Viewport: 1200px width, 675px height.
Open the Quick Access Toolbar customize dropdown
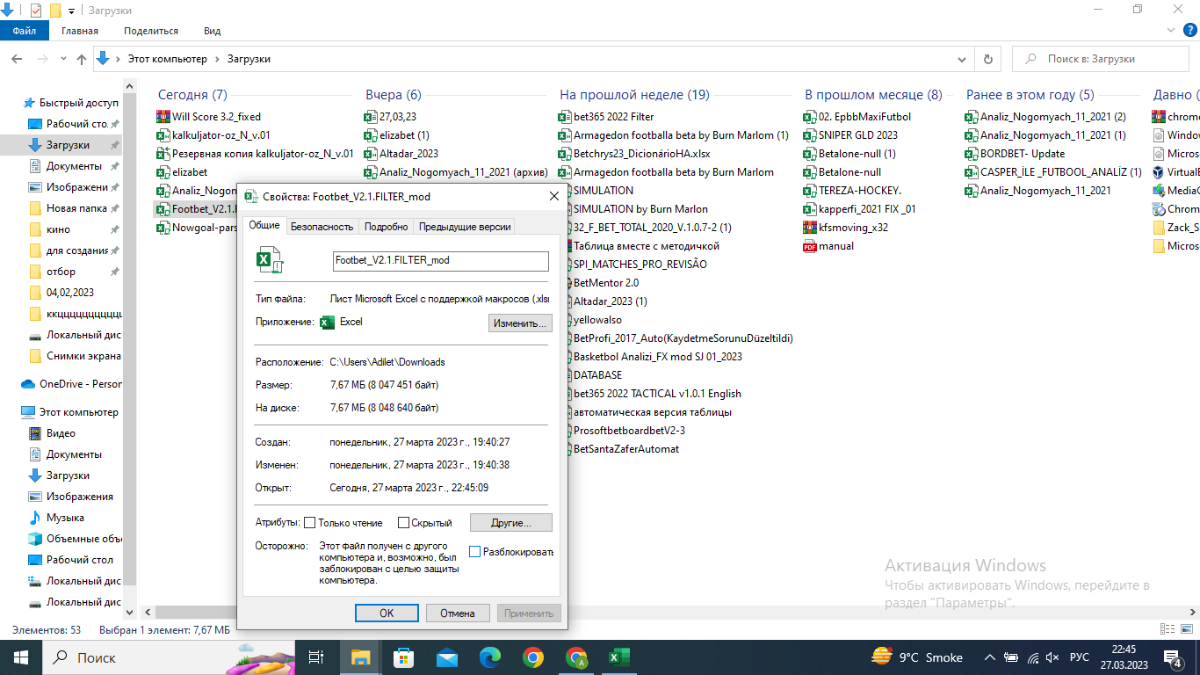(72, 10)
